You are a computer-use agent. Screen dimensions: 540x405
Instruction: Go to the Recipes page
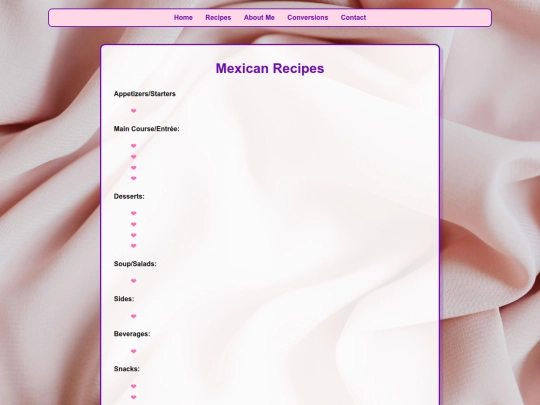coord(218,18)
